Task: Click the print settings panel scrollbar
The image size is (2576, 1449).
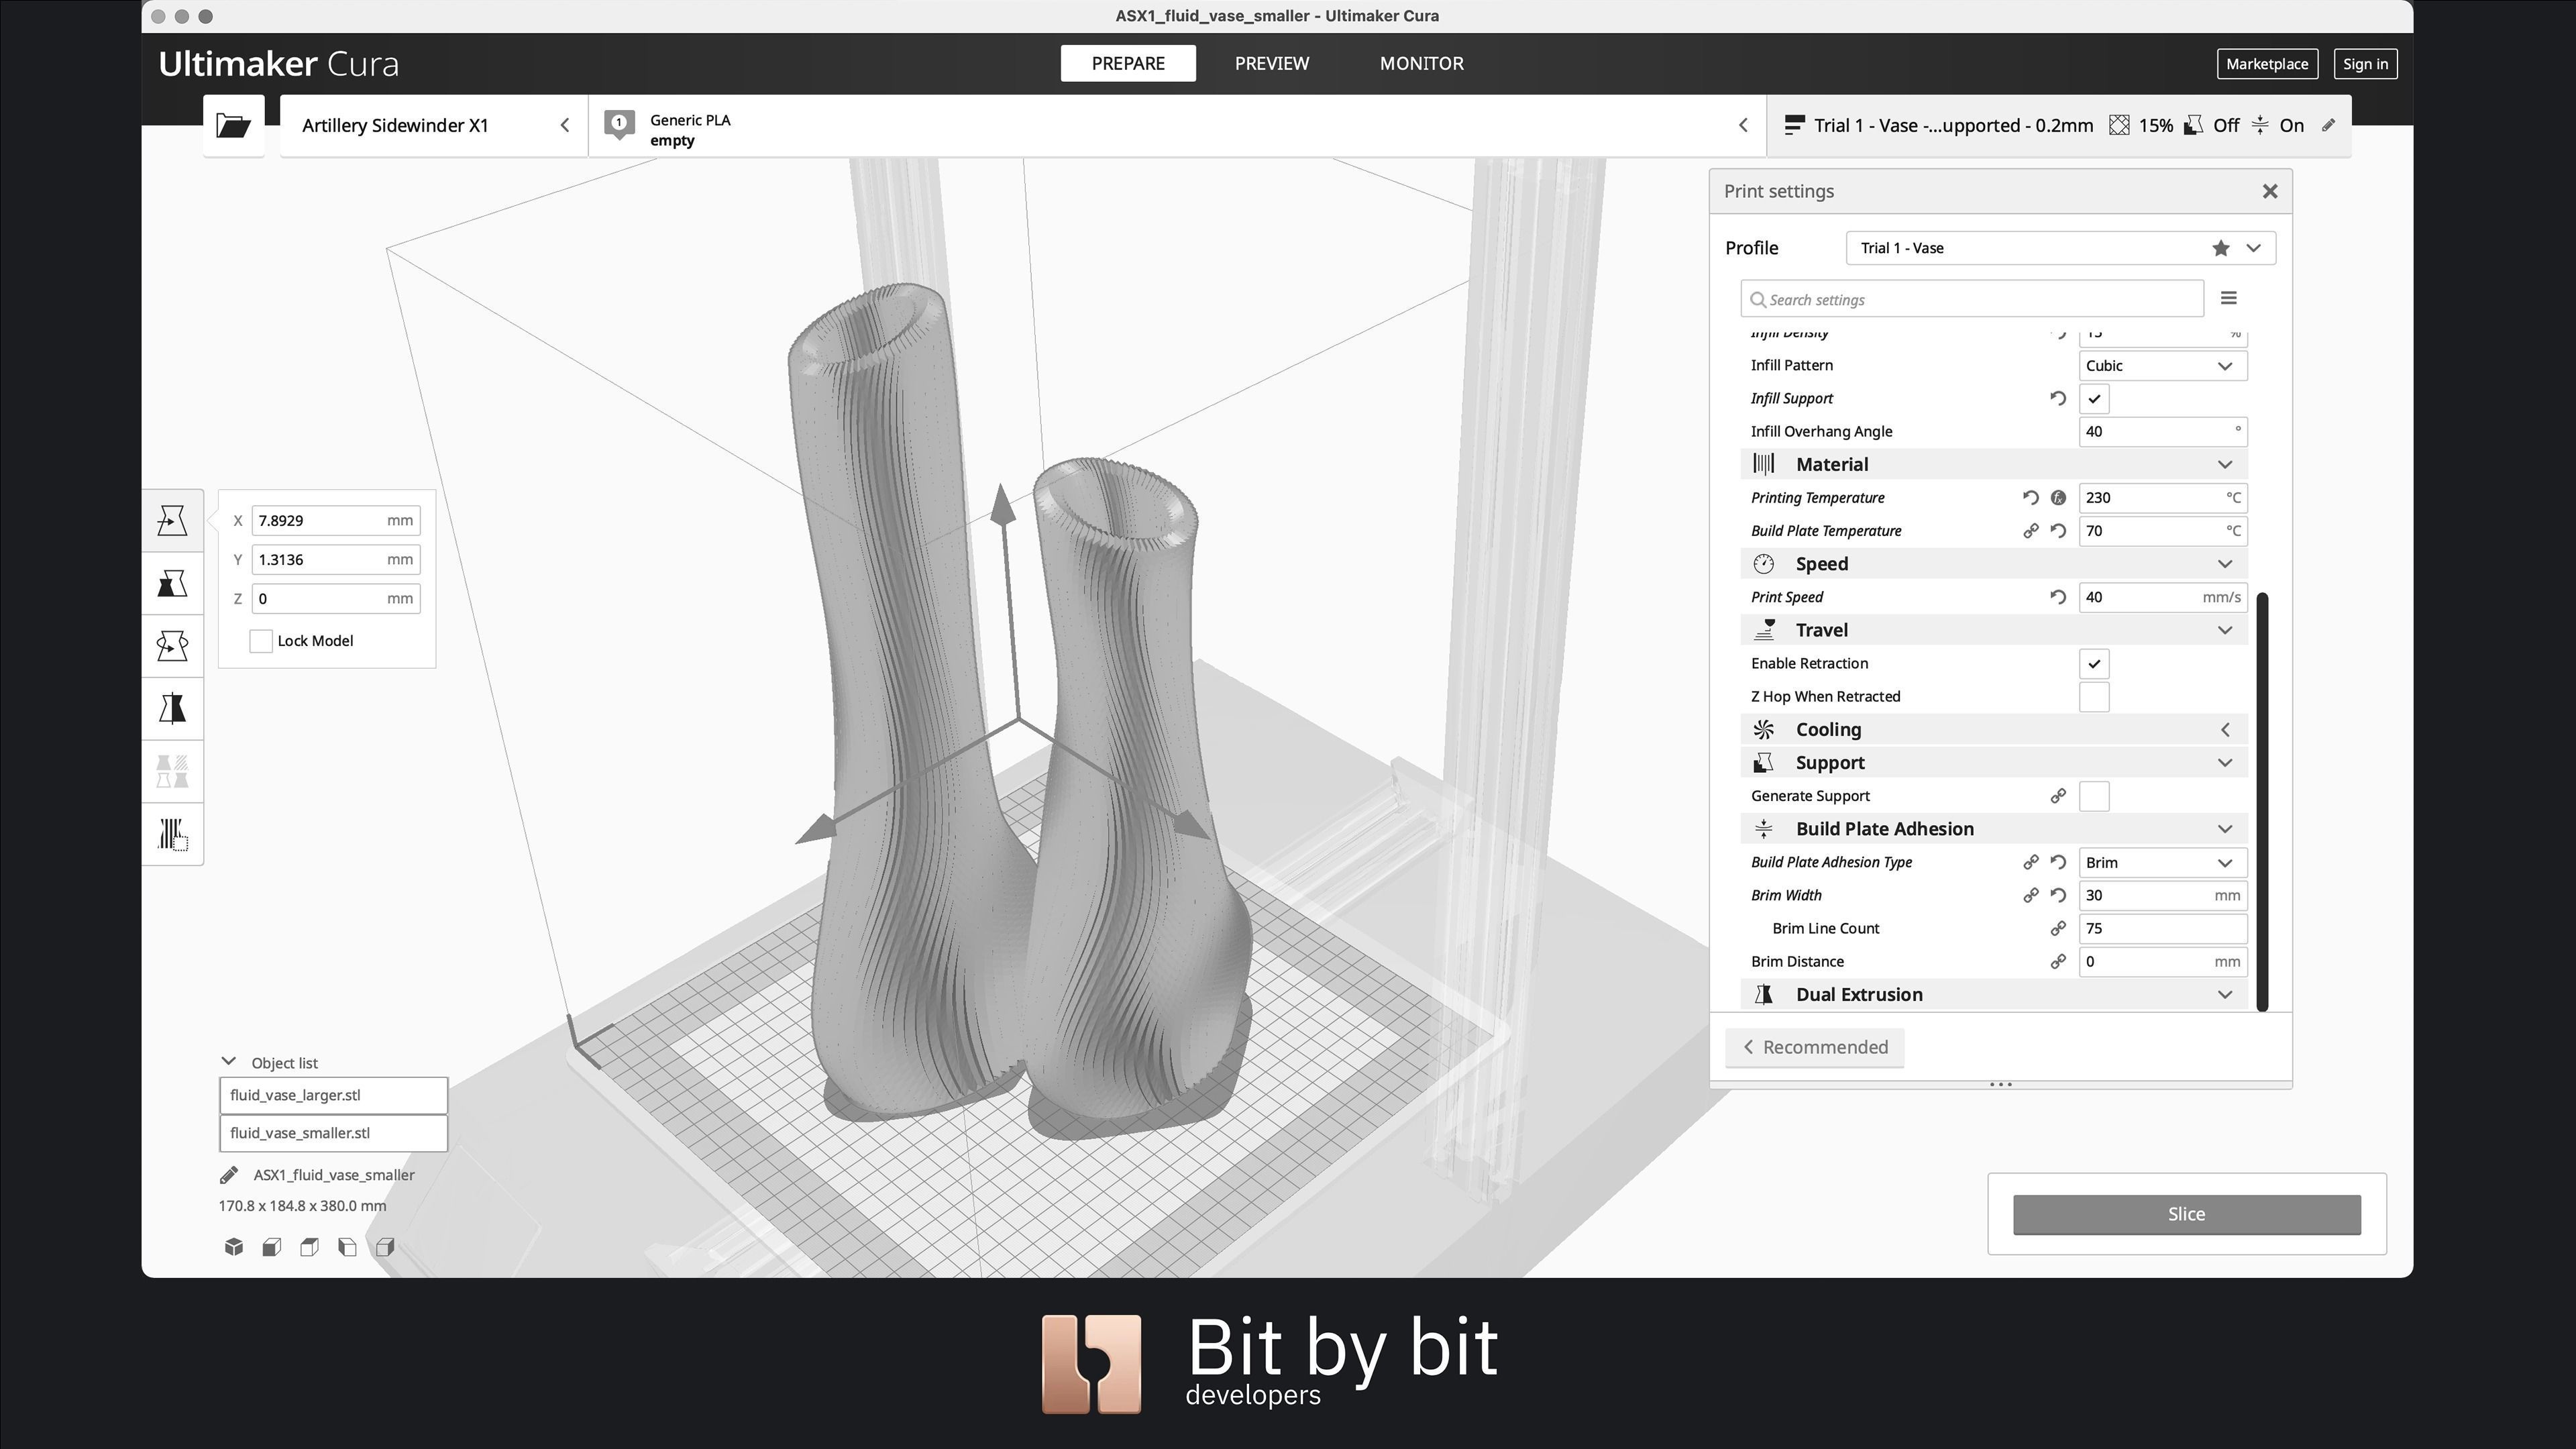Action: [2262, 801]
